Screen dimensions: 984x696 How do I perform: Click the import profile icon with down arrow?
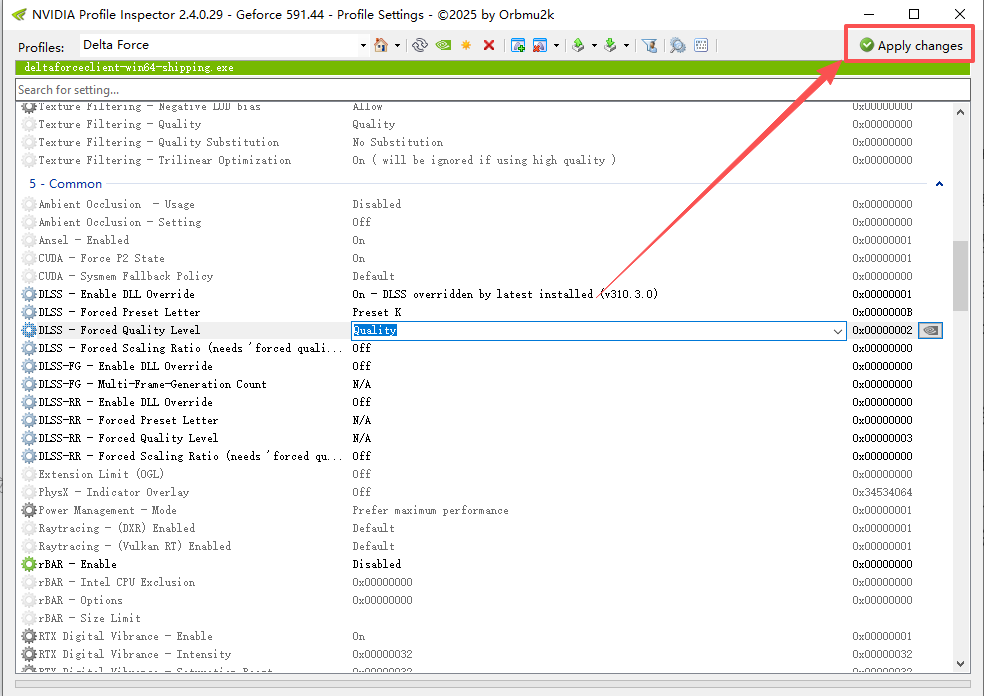[610, 45]
